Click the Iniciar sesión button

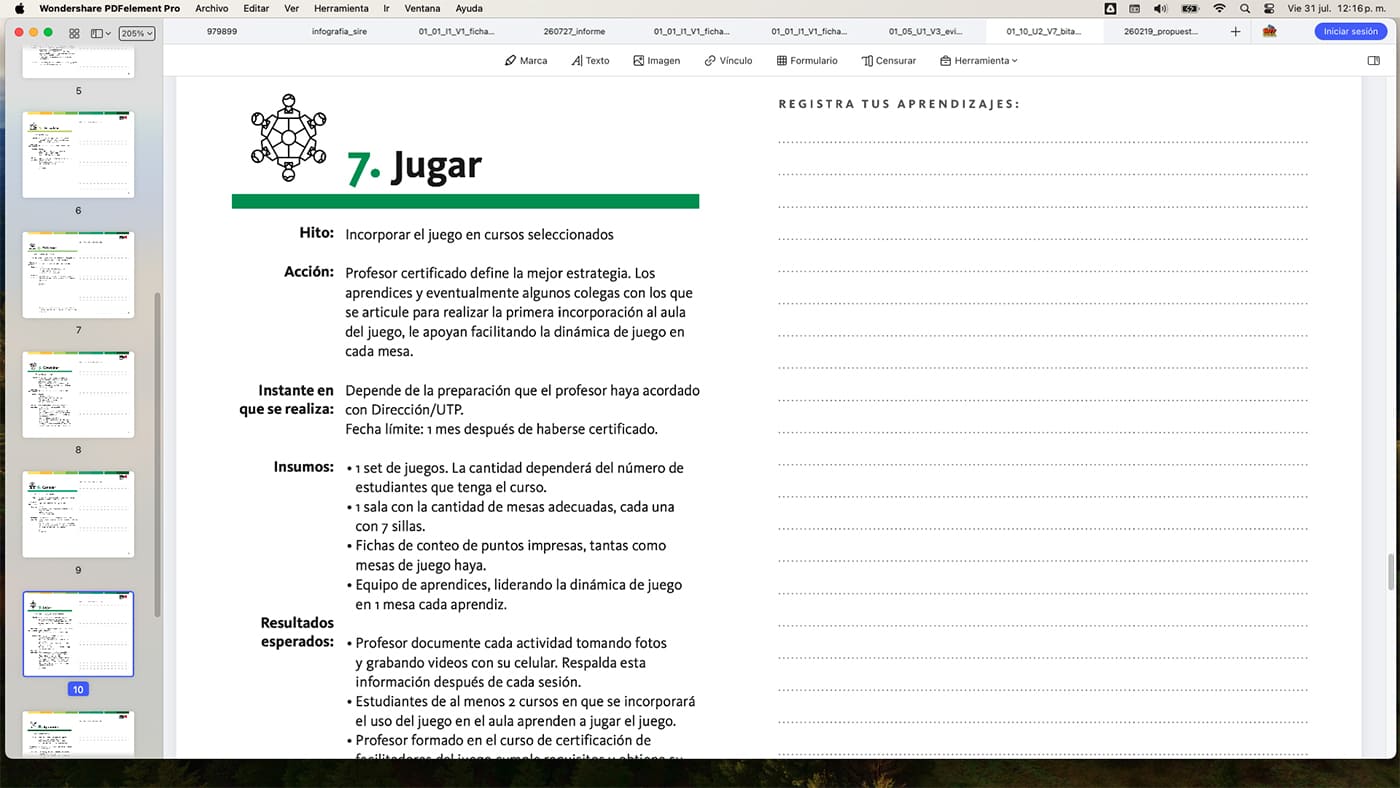[x=1350, y=32]
